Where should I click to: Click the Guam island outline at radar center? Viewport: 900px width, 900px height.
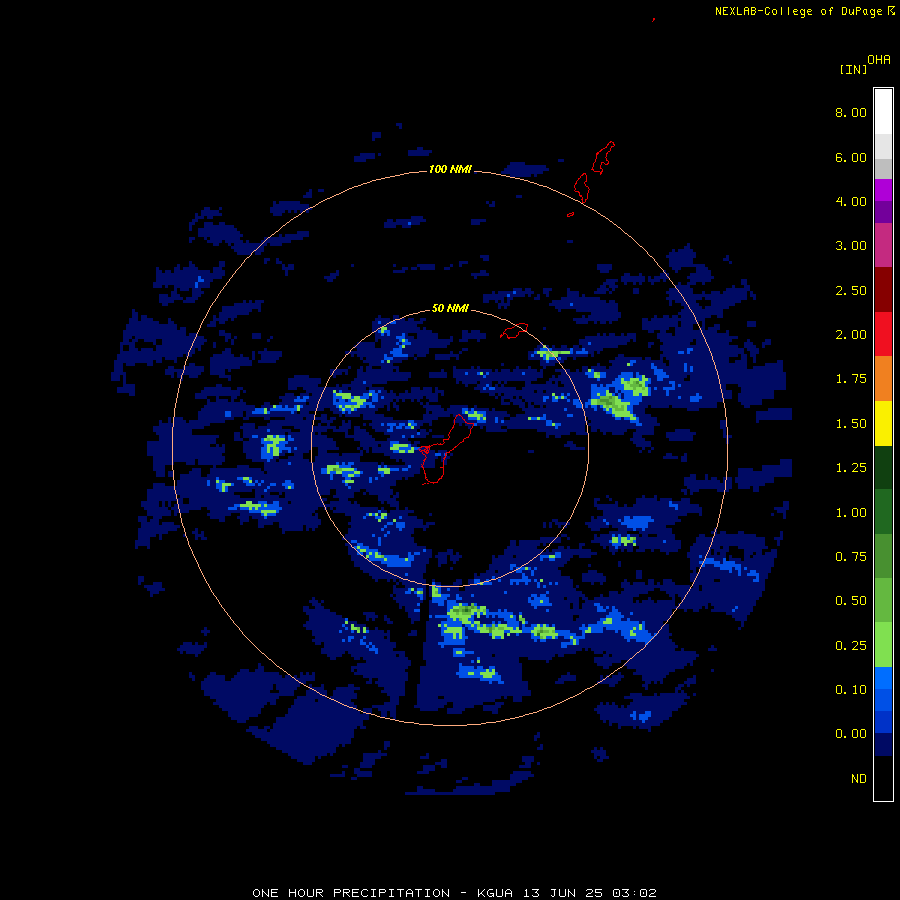[446, 449]
